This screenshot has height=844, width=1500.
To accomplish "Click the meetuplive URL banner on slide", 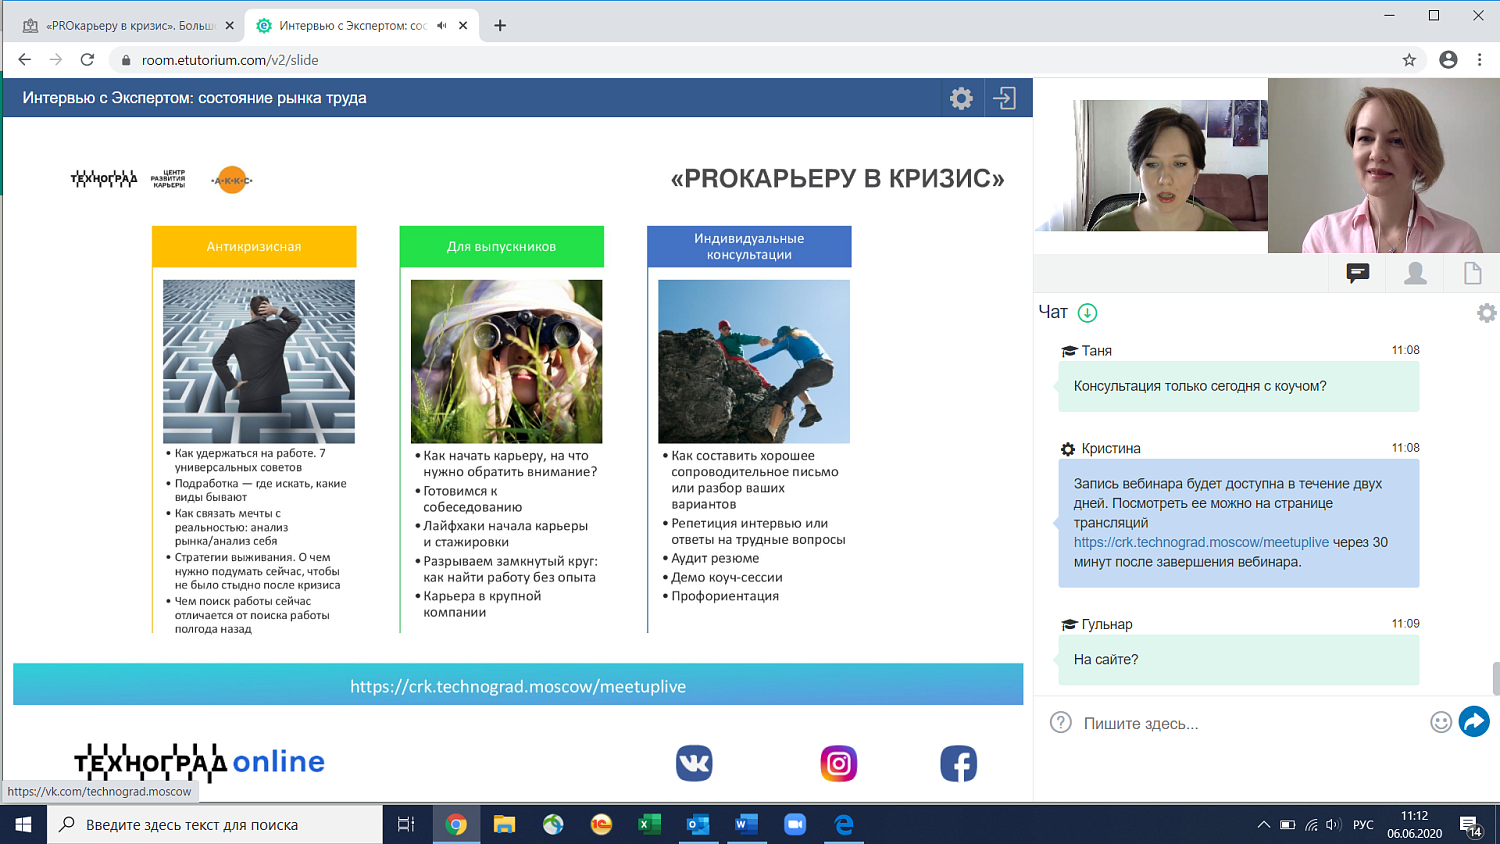I will [518, 686].
